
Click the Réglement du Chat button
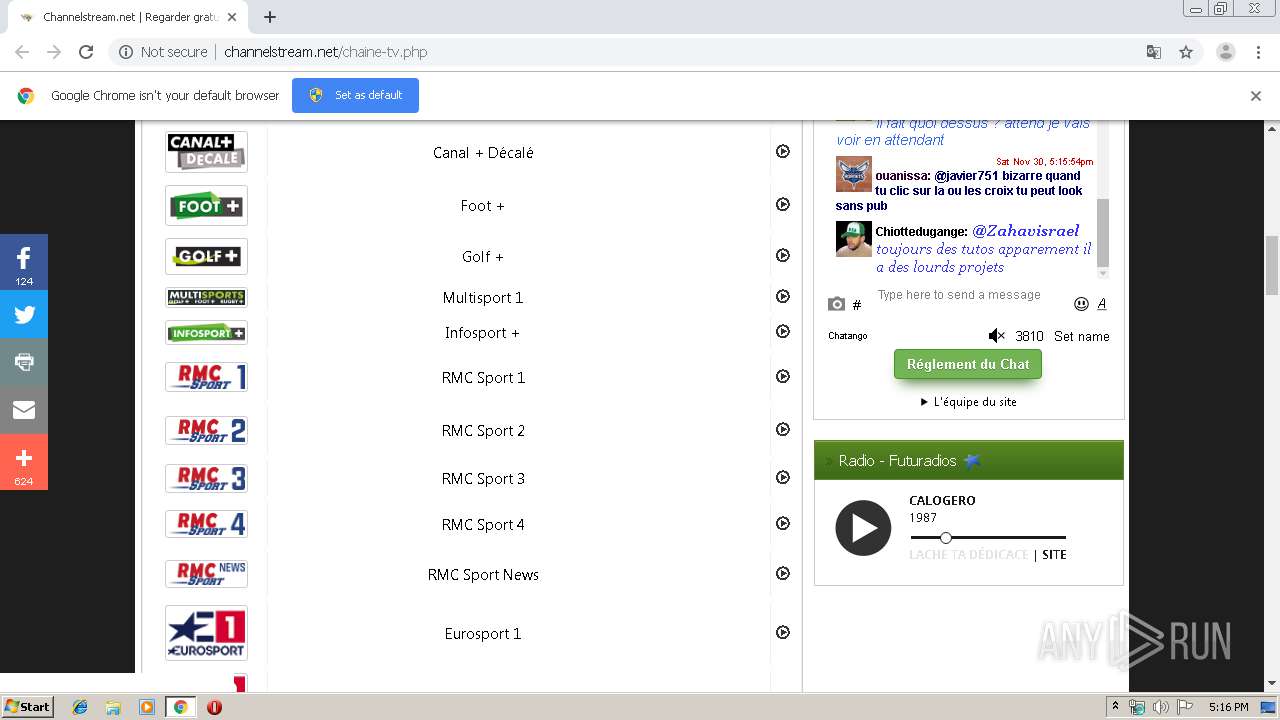point(968,364)
